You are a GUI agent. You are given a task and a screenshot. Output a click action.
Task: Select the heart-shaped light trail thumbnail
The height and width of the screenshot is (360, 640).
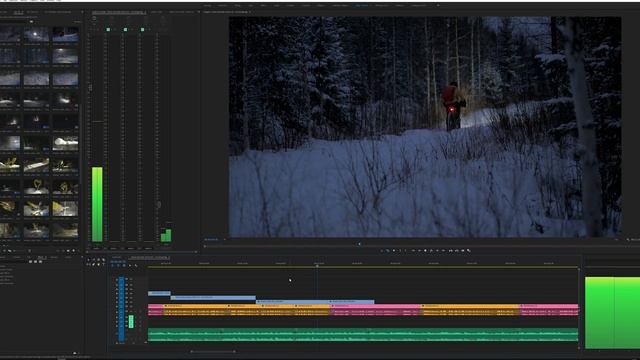click(x=36, y=187)
